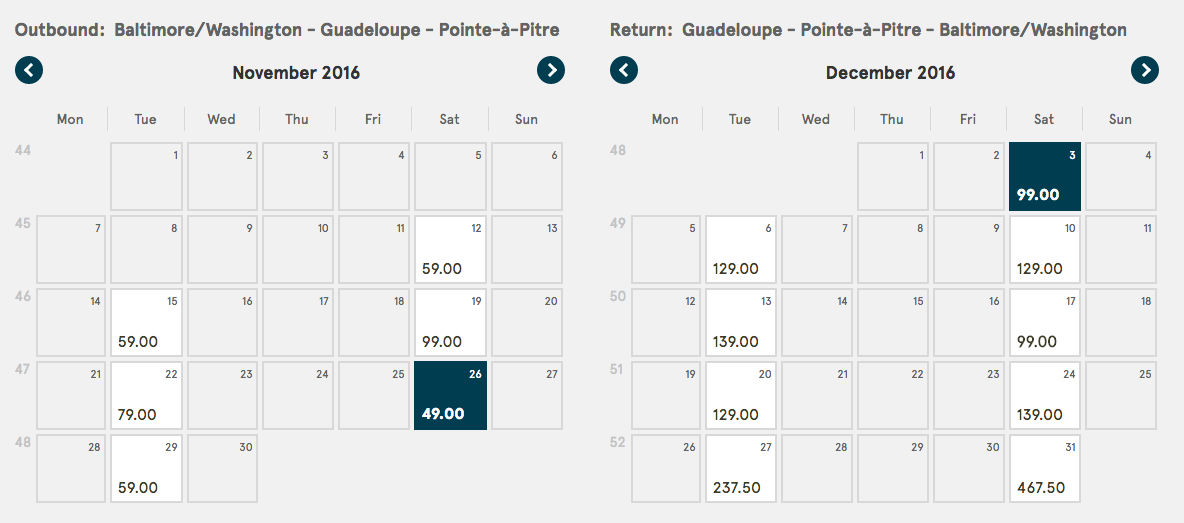Choose December 6 return fare 129.00
The width and height of the screenshot is (1184, 523).
click(x=741, y=249)
